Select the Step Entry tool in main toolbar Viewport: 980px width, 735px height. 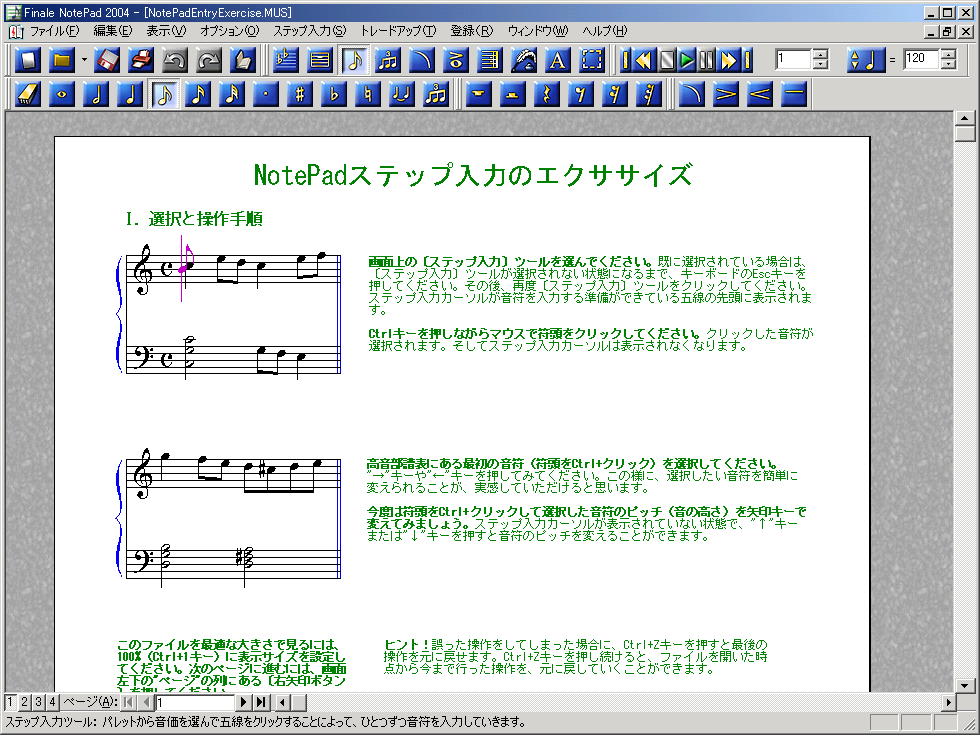point(354,60)
